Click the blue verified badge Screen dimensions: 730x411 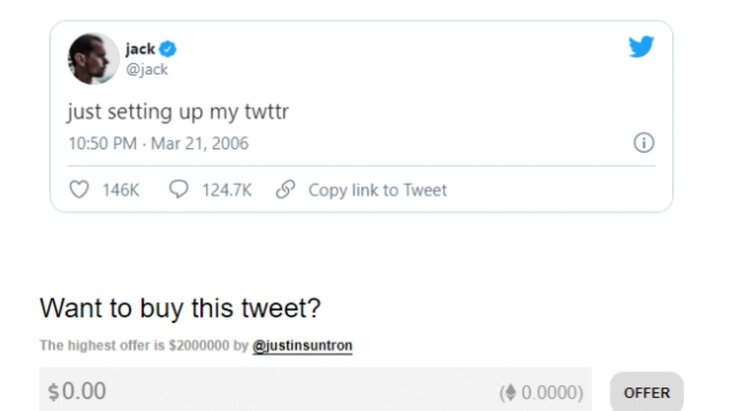coord(170,49)
